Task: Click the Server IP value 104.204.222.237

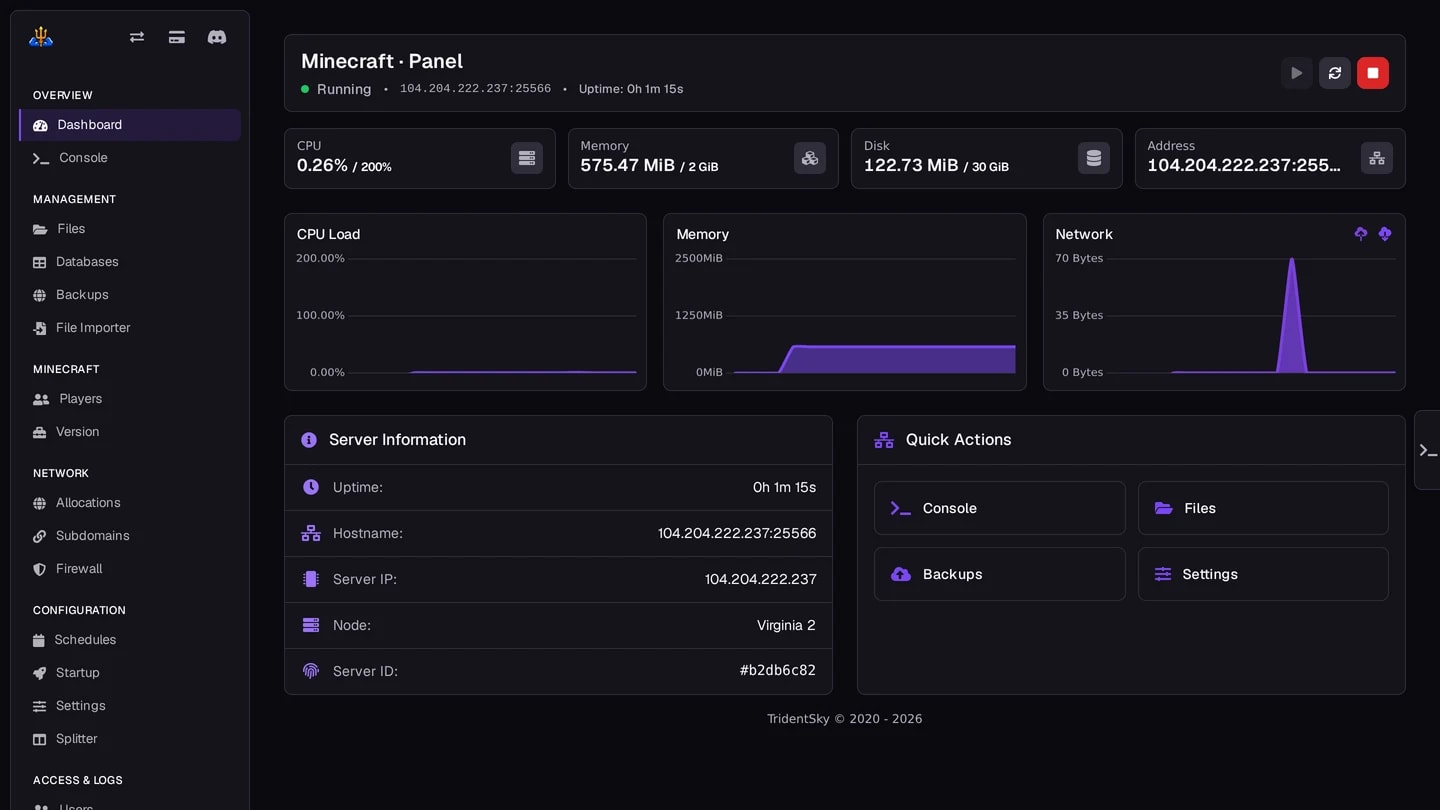Action: 760,579
